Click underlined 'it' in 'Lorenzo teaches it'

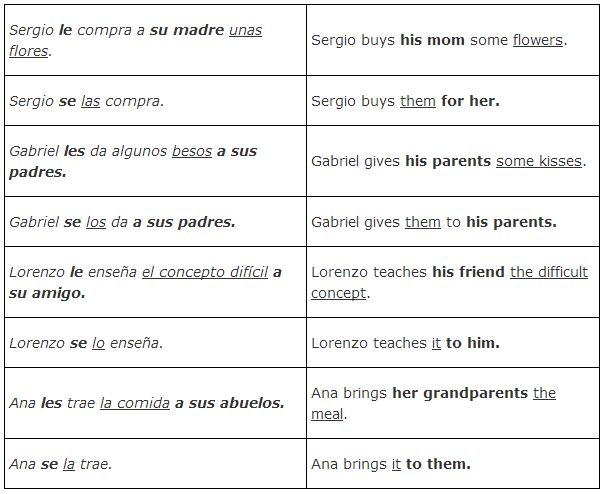click(x=436, y=343)
